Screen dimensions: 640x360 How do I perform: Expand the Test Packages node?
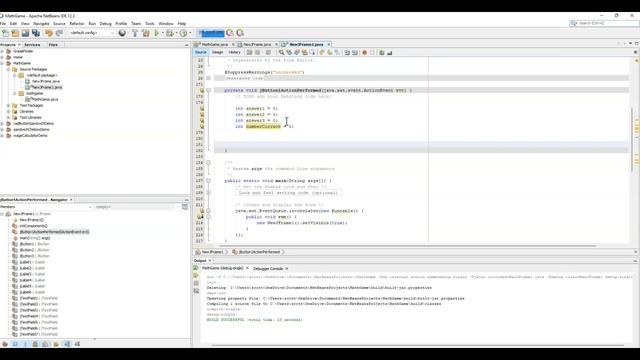(8, 105)
